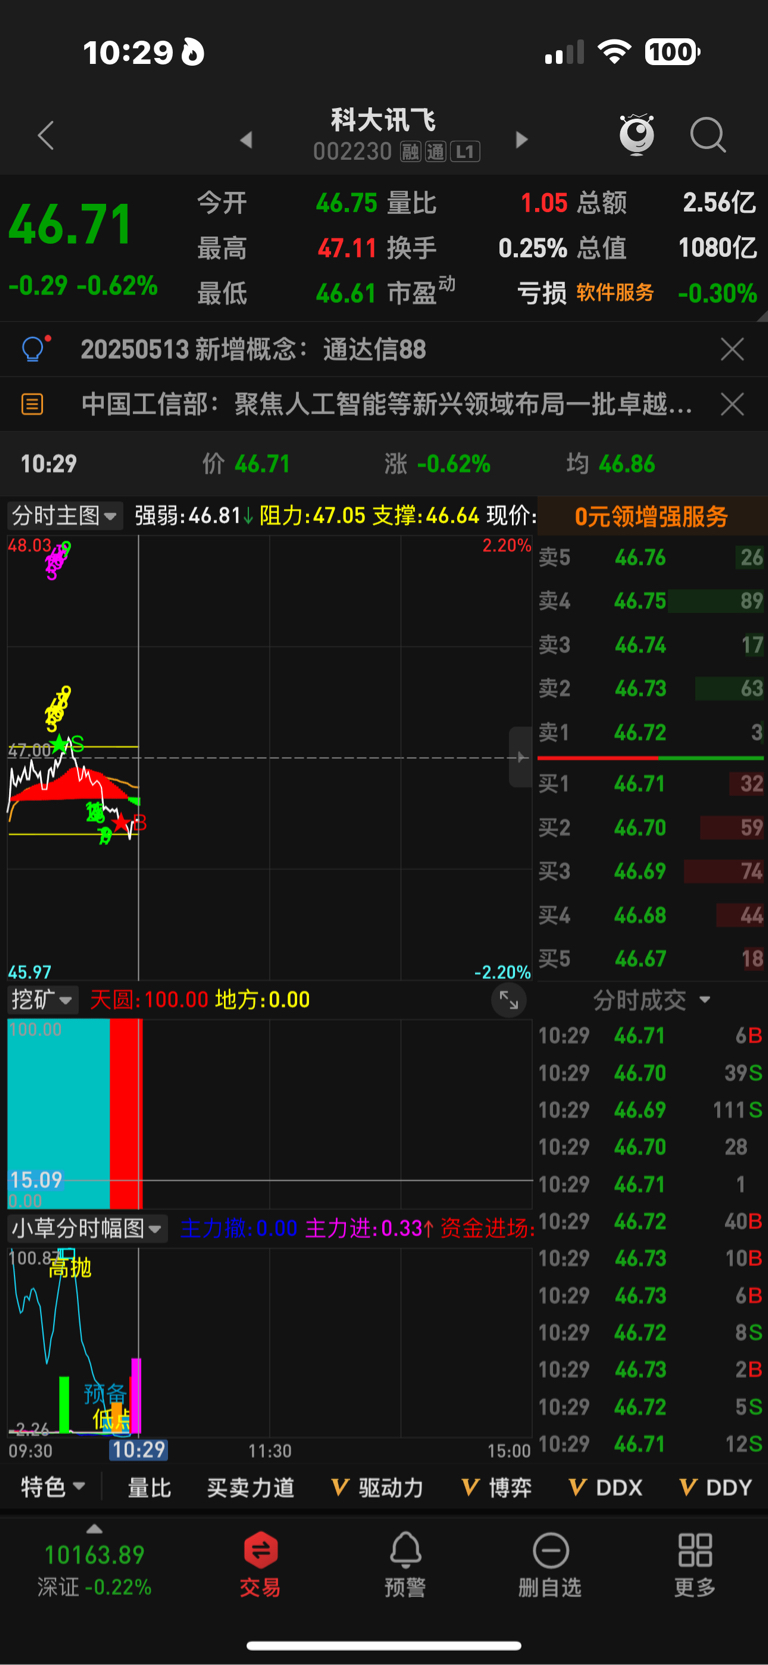Tap 删自选 remove from watchlist

(x=550, y=1564)
